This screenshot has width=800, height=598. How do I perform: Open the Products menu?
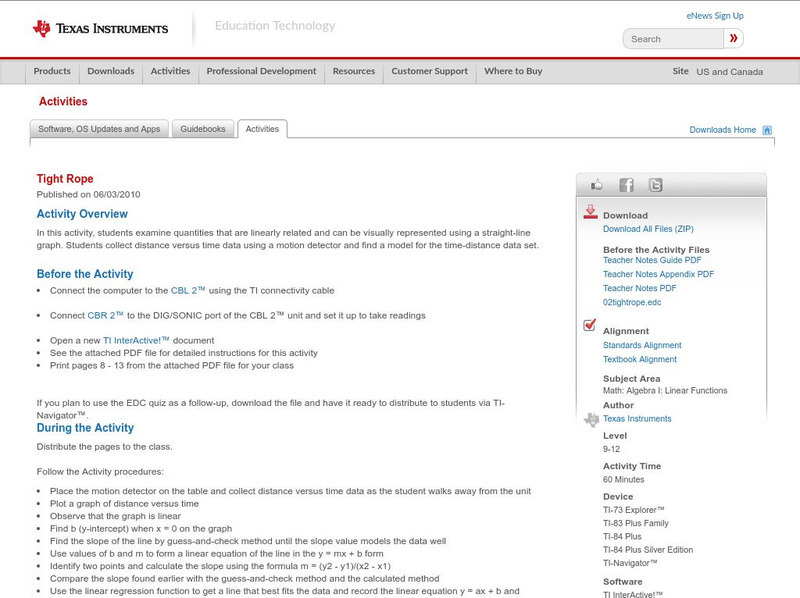pyautogui.click(x=52, y=71)
